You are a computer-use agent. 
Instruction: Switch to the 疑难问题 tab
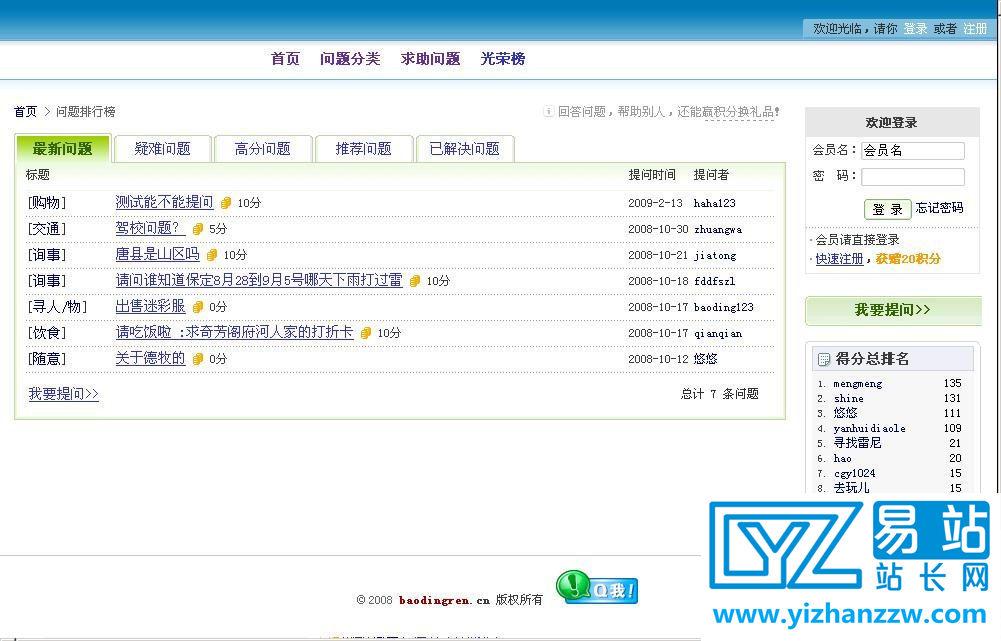(x=163, y=149)
